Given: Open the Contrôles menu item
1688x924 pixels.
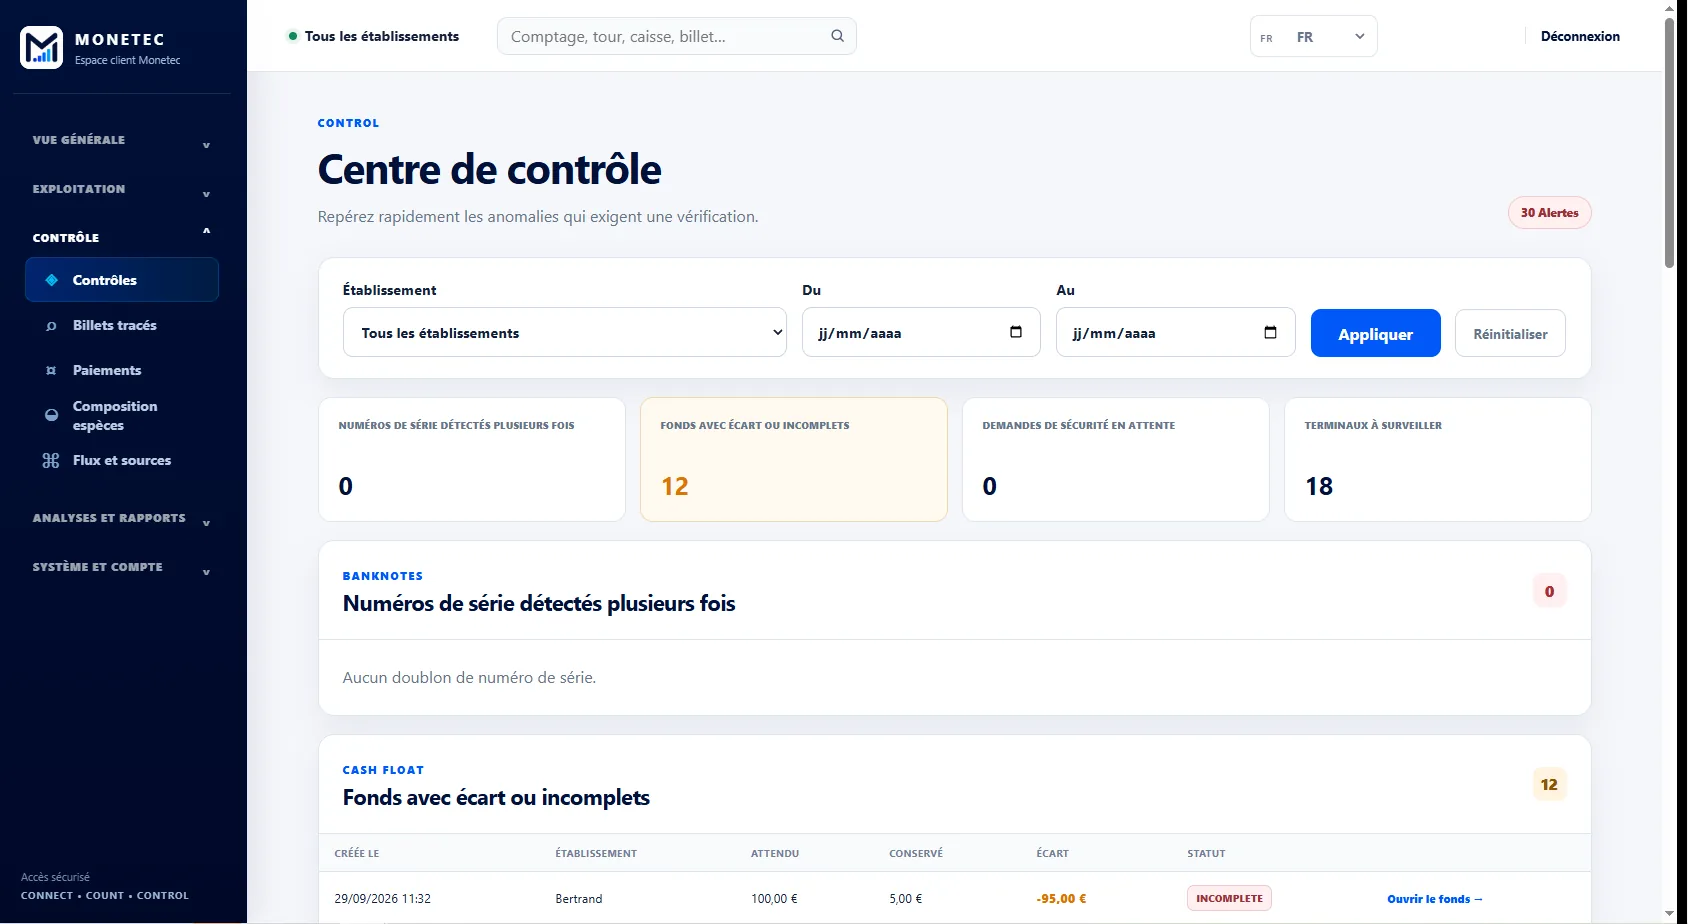Looking at the screenshot, I should click(x=122, y=280).
